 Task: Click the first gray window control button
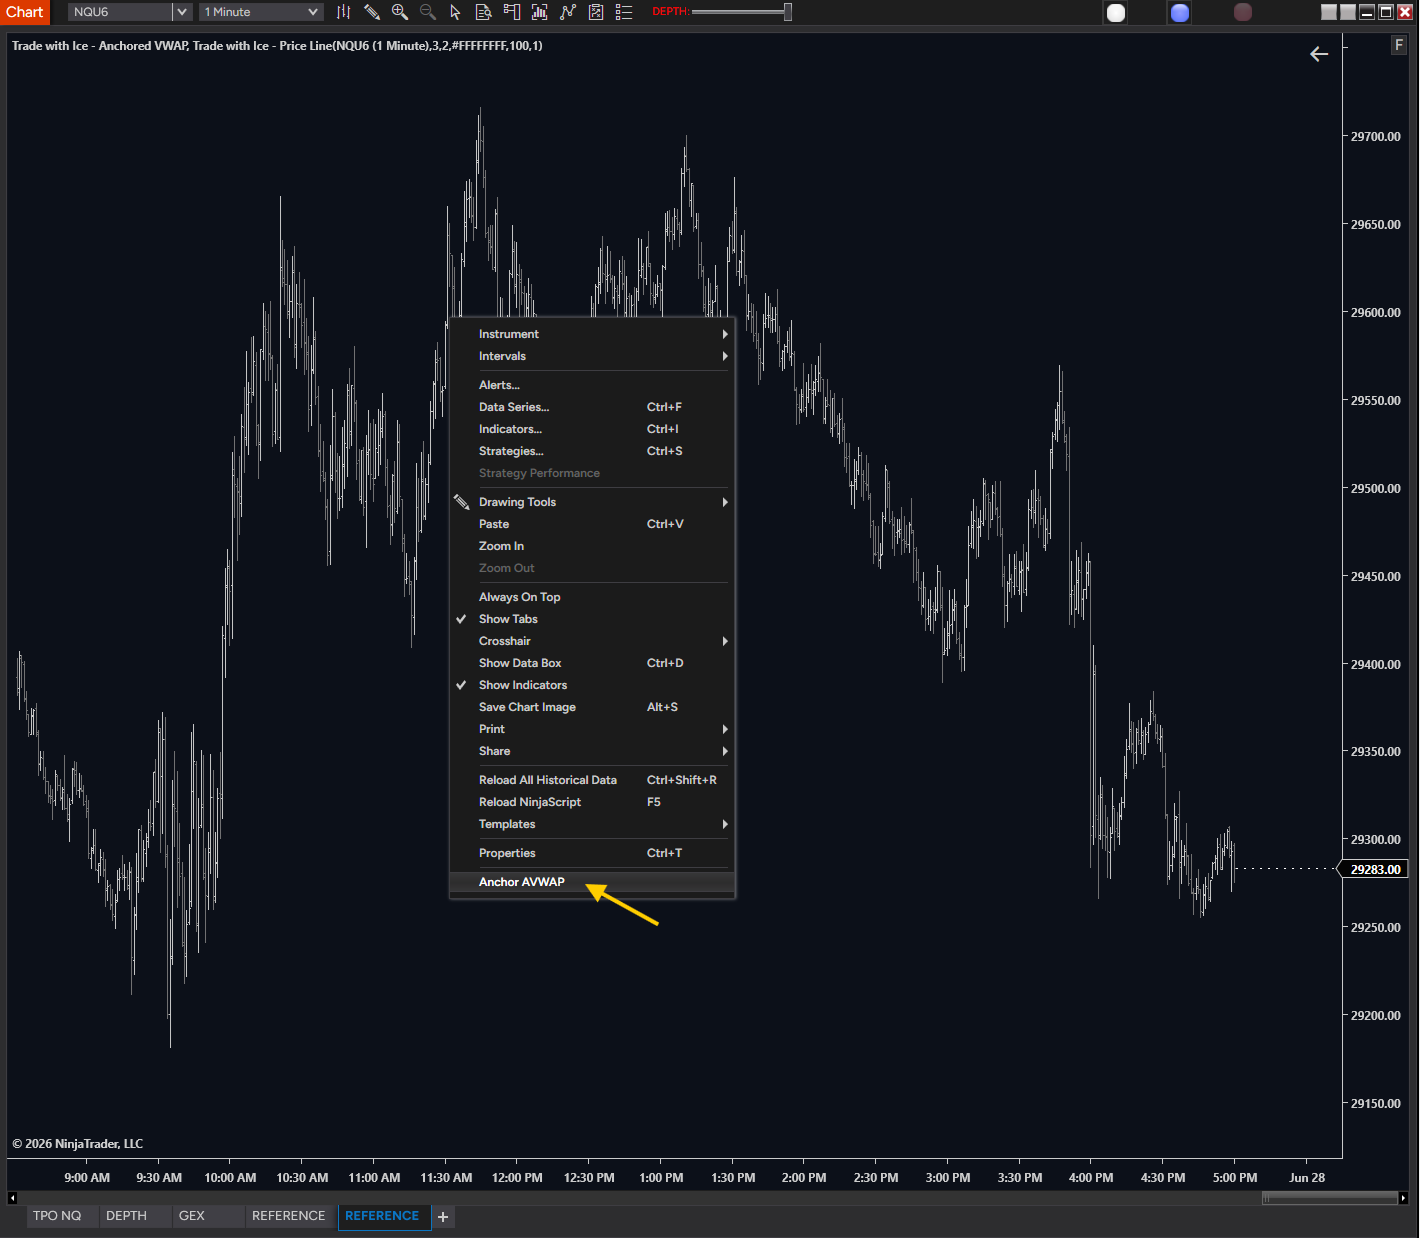pos(1329,12)
